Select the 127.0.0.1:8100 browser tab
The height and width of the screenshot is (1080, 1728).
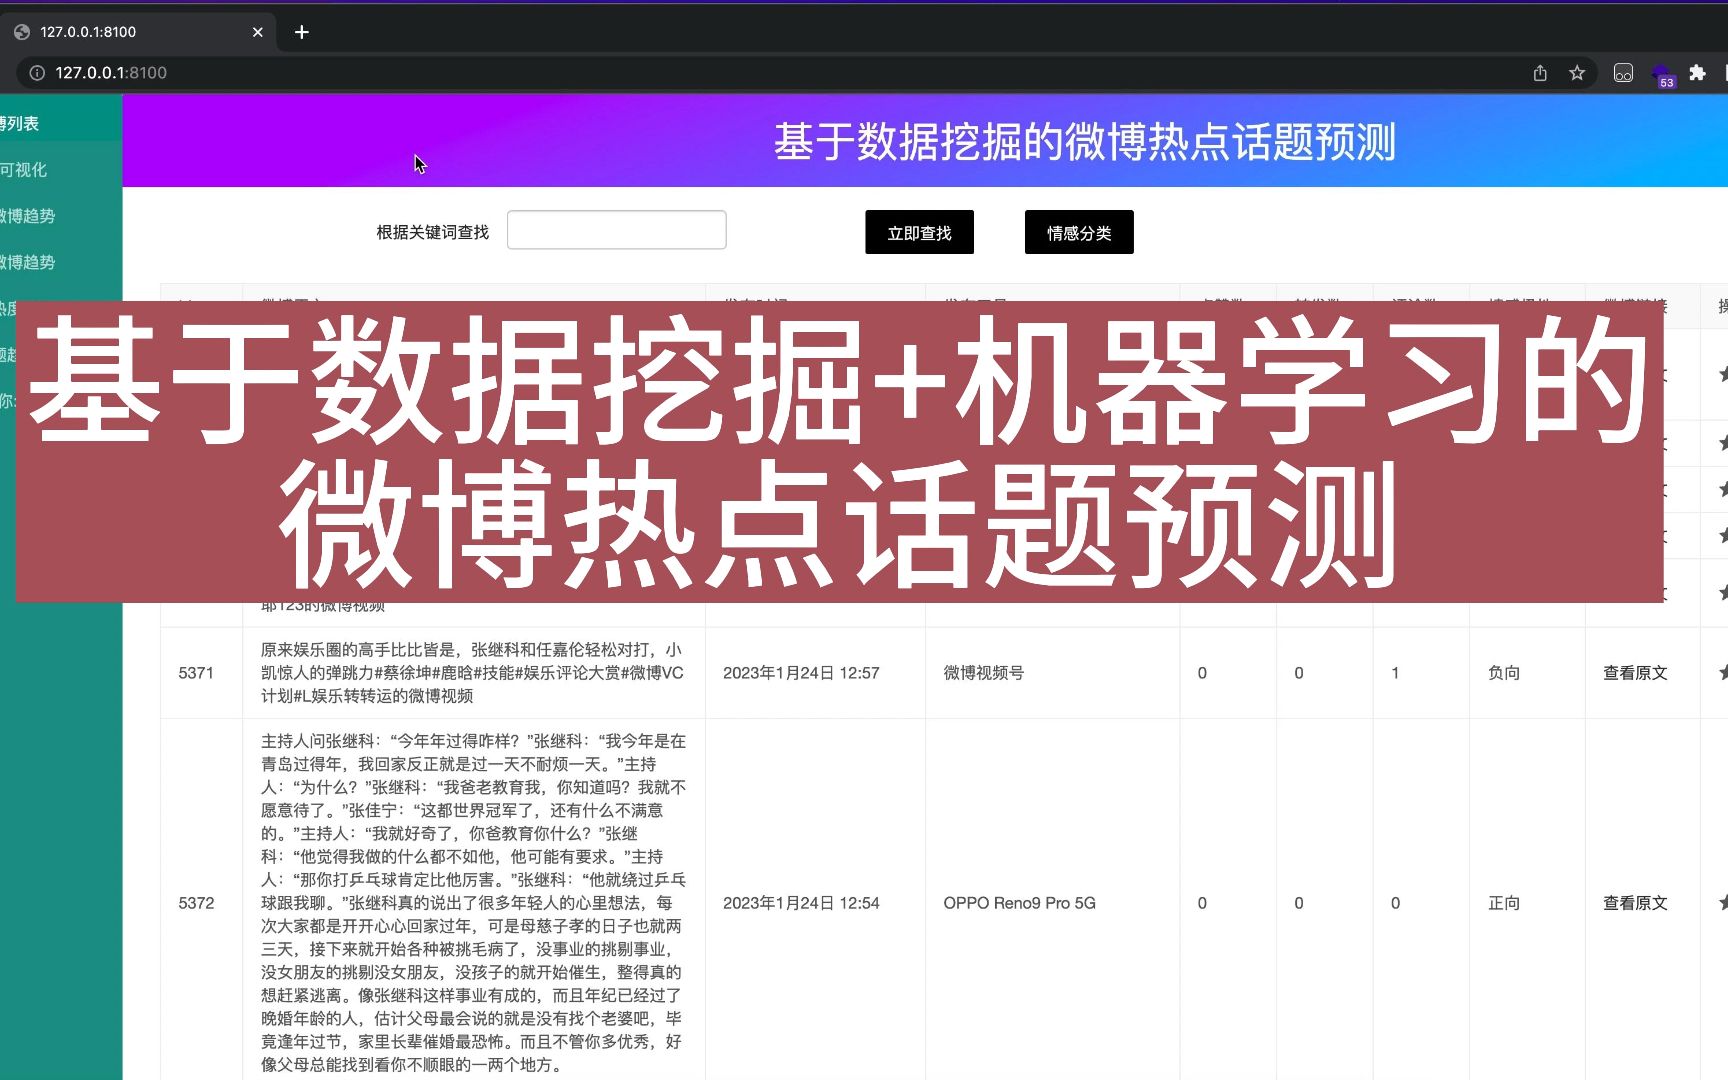[138, 32]
